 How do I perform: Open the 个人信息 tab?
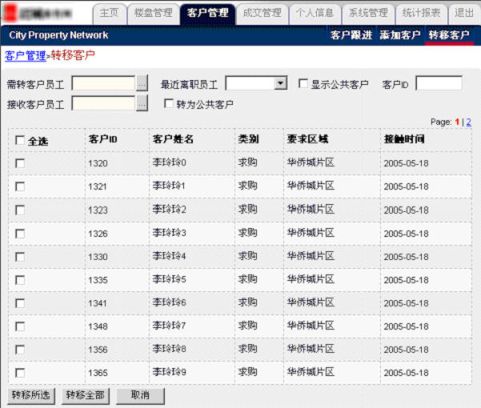pos(315,14)
